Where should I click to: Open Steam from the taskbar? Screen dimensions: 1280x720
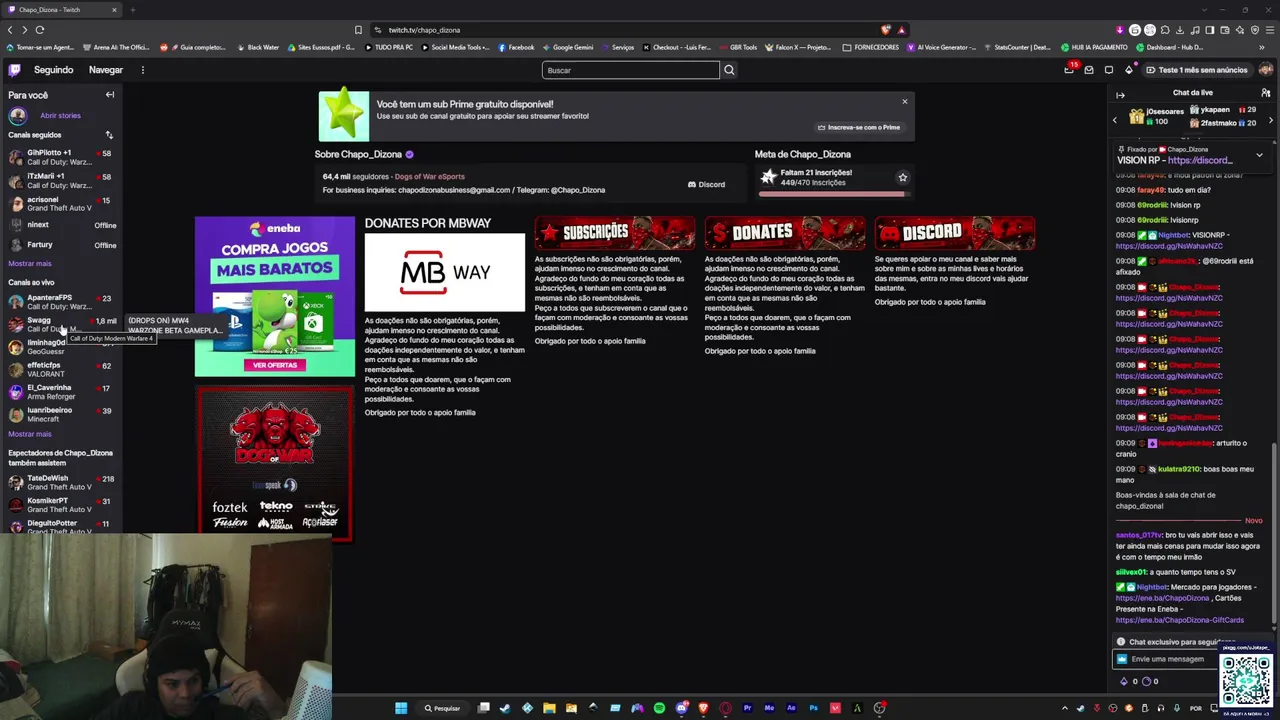(505, 708)
